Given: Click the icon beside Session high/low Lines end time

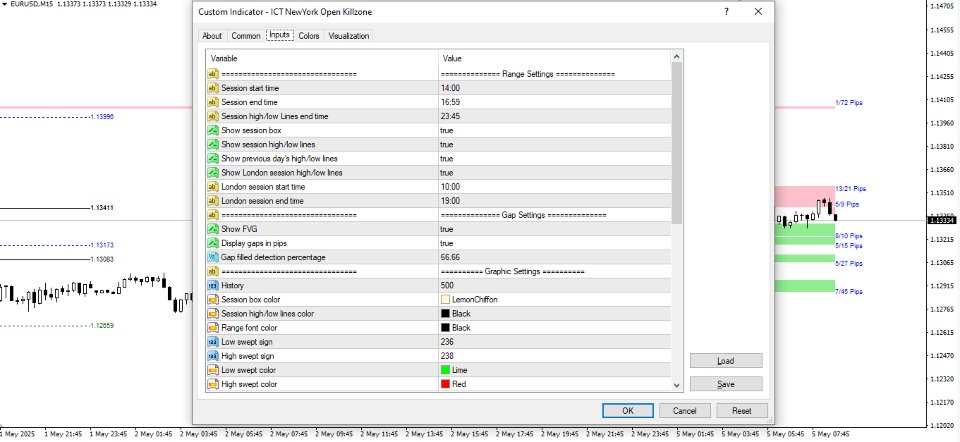Looking at the screenshot, I should [213, 116].
